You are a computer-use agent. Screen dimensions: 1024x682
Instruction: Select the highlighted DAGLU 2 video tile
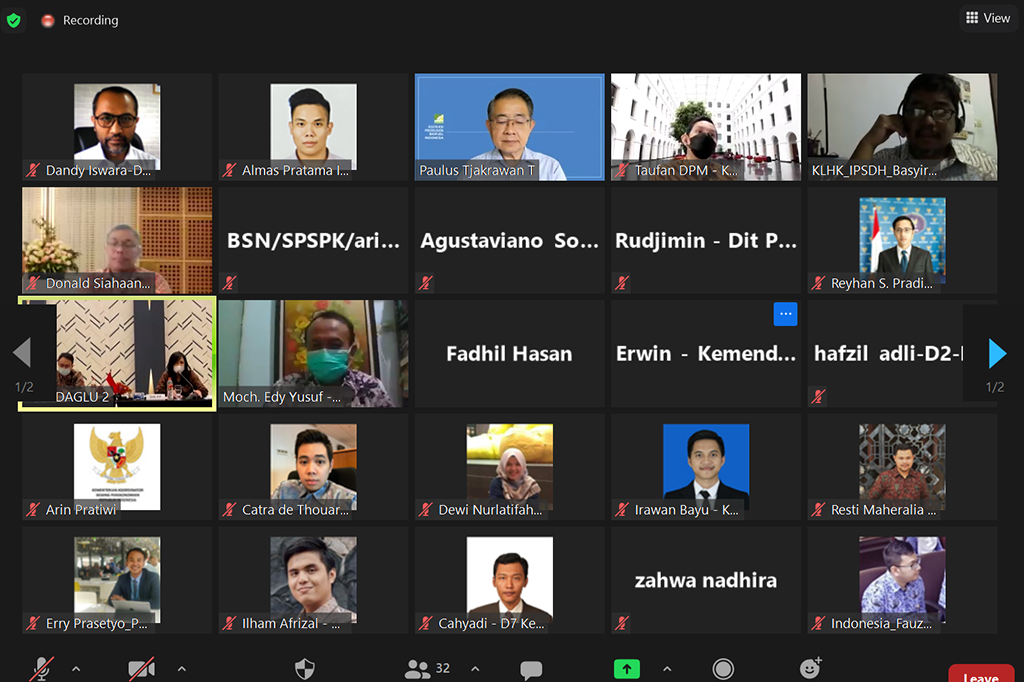click(x=117, y=353)
